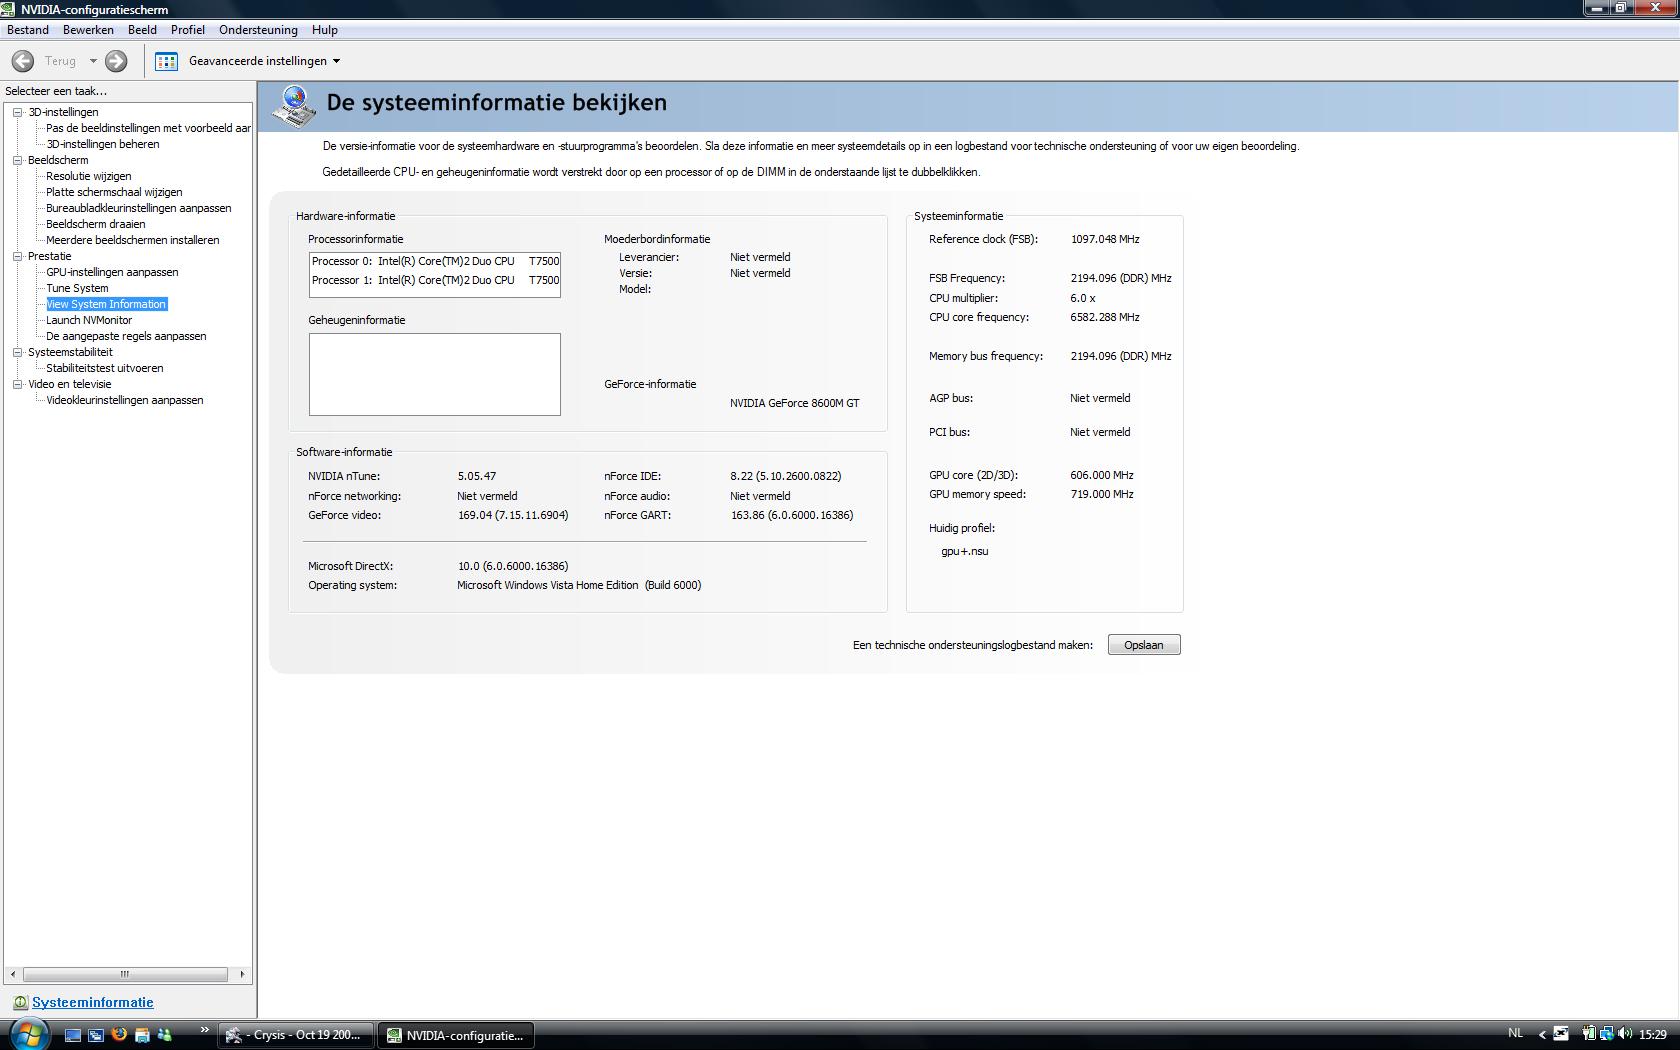1680x1050 pixels.
Task: Click GeForce video value 169.04 (7.15.11.6904)
Action: pyautogui.click(x=513, y=515)
